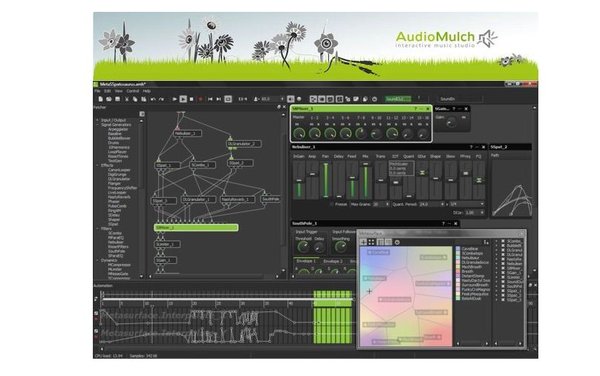Toggle the Freeze checkbox in Nebuliser panel
The width and height of the screenshot is (600, 376).
click(331, 204)
